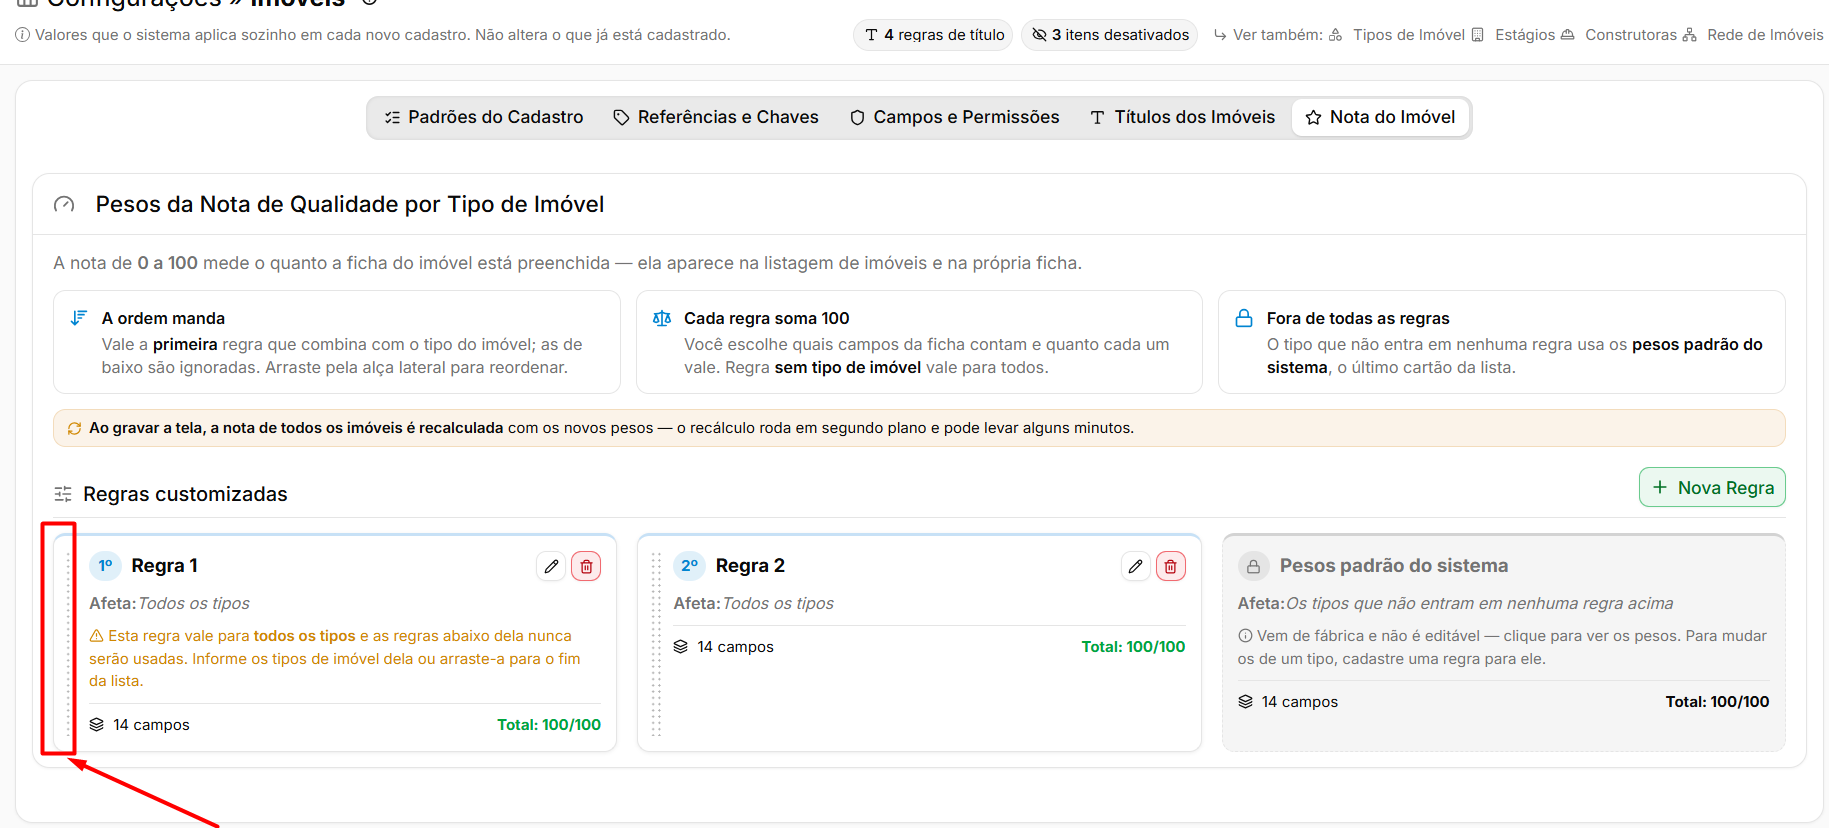Click the 4 regras de título badge
1829x828 pixels.
(x=933, y=35)
